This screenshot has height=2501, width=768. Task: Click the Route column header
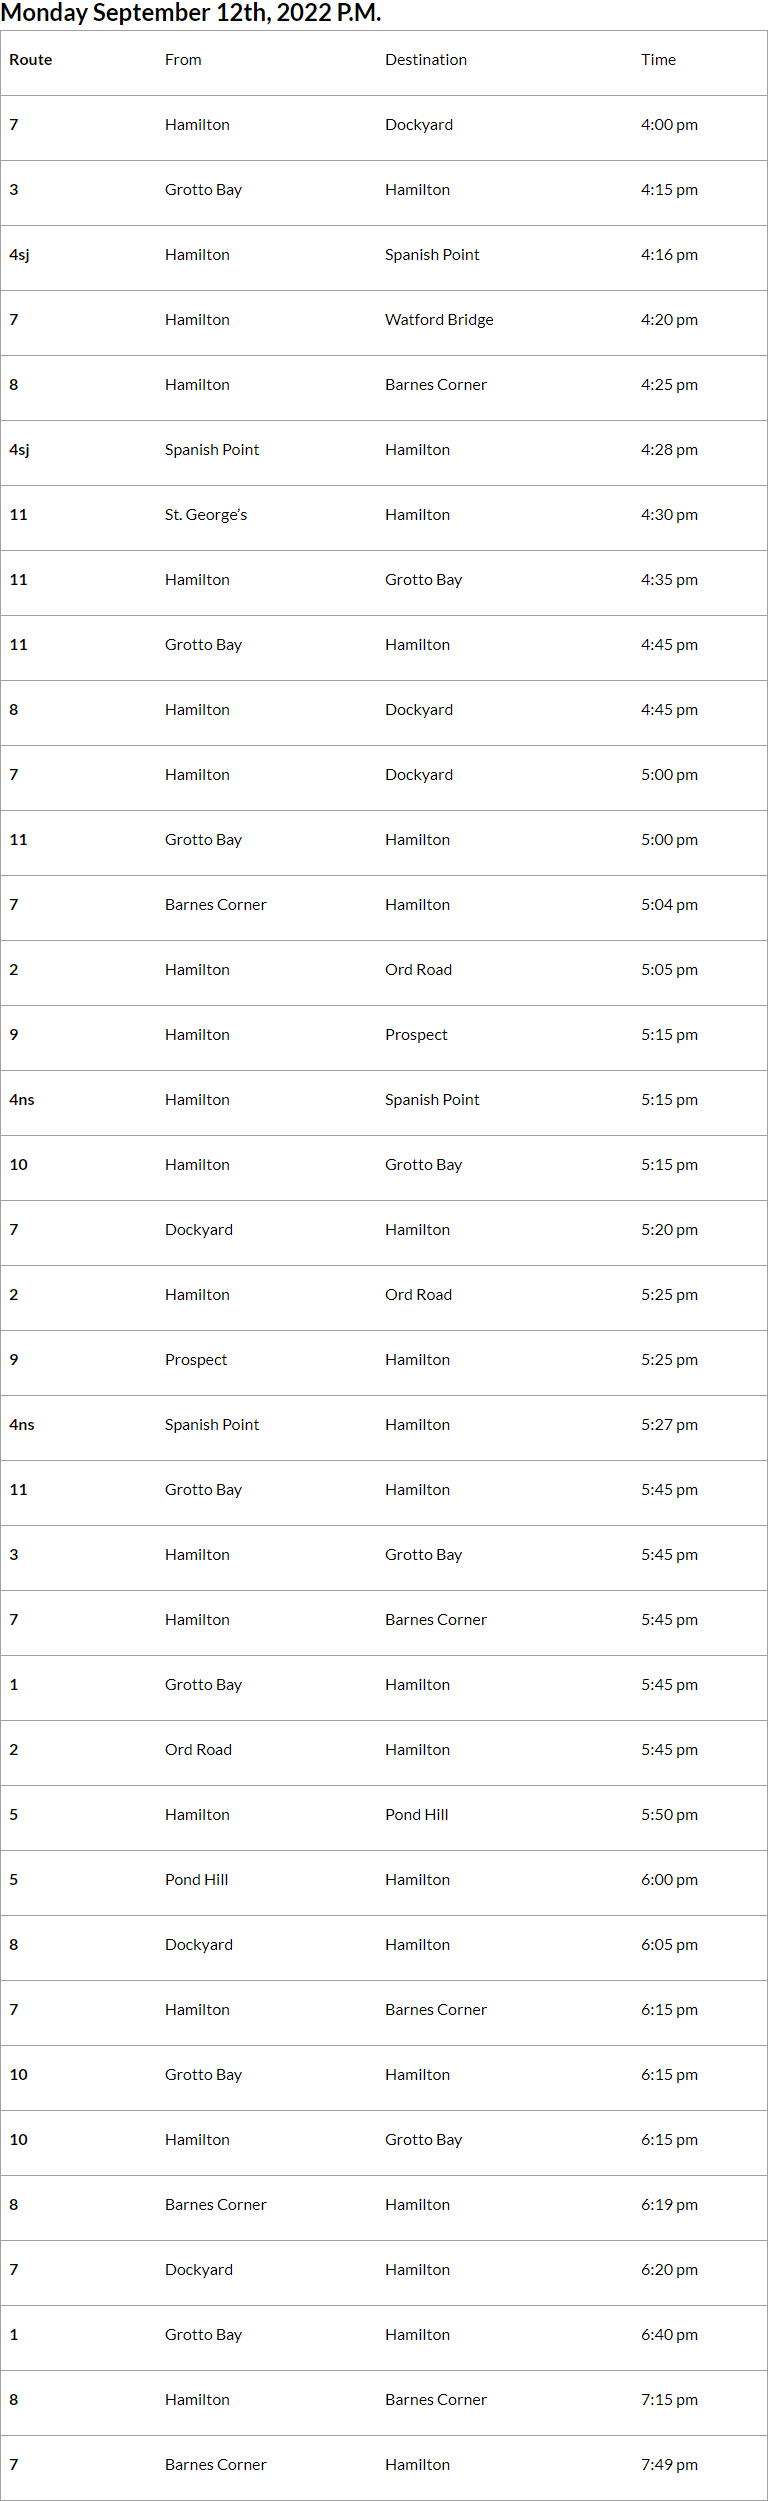31,60
